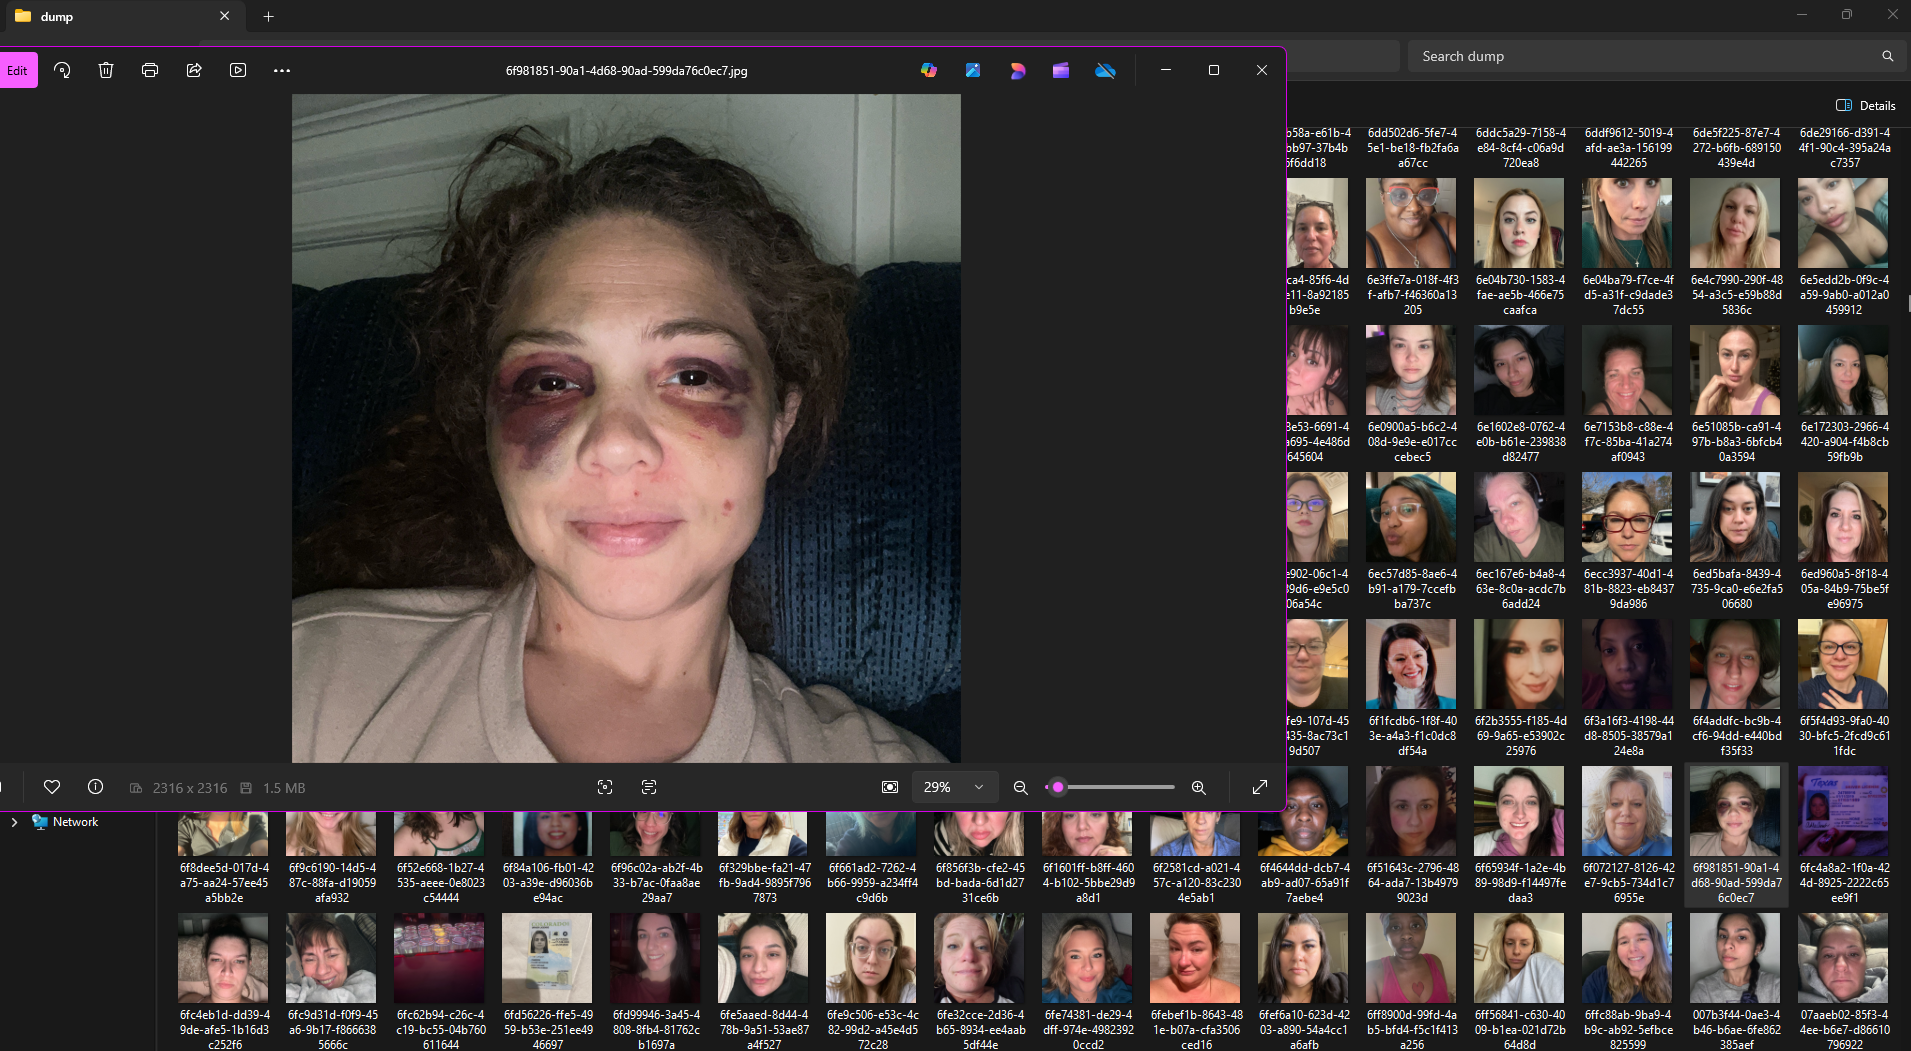This screenshot has width=1911, height=1051.
Task: Select thumbnail 6fd56226-ffe5-4959-b53e-251ee4946697
Action: [x=547, y=958]
